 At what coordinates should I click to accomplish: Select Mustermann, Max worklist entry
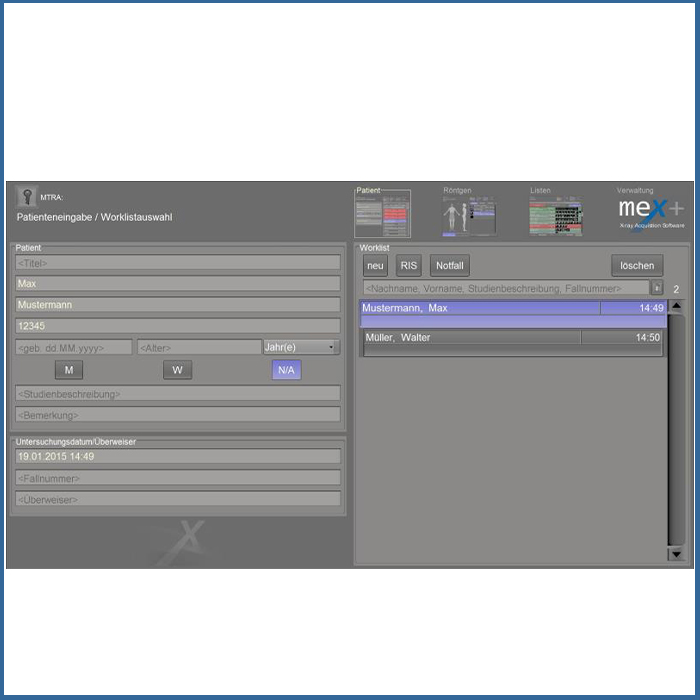point(480,308)
